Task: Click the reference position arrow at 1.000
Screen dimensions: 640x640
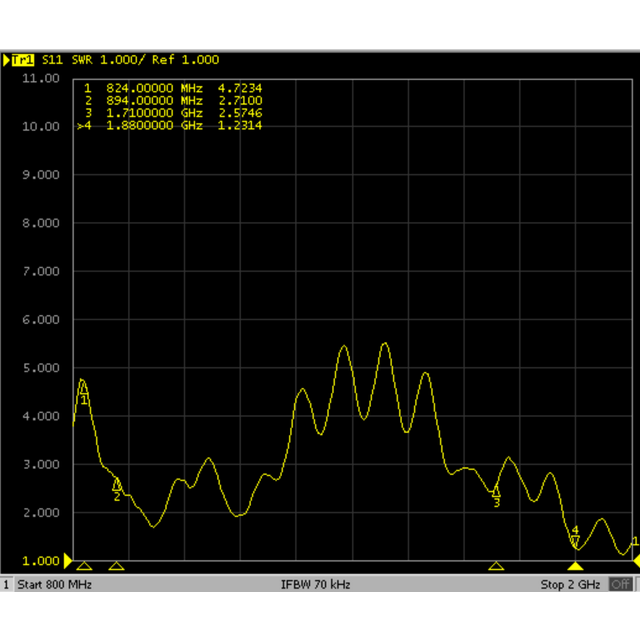Action: pos(68,561)
